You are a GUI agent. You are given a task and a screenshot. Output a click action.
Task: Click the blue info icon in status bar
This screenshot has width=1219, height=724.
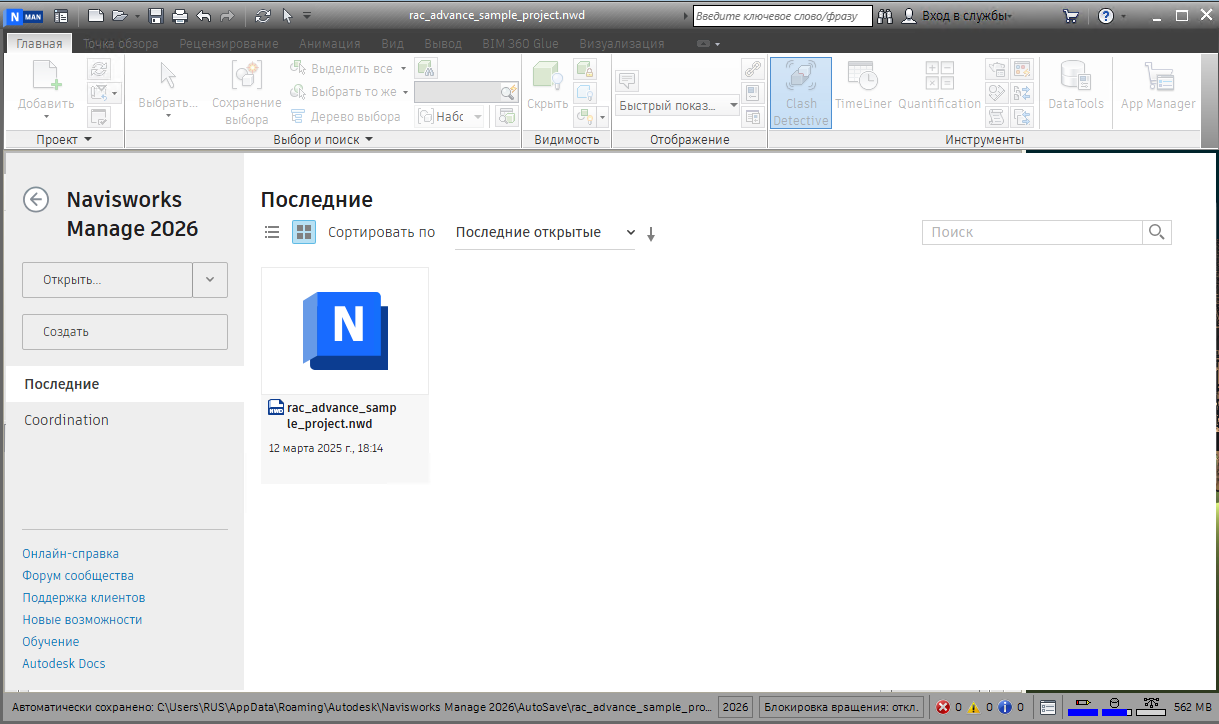point(1004,707)
